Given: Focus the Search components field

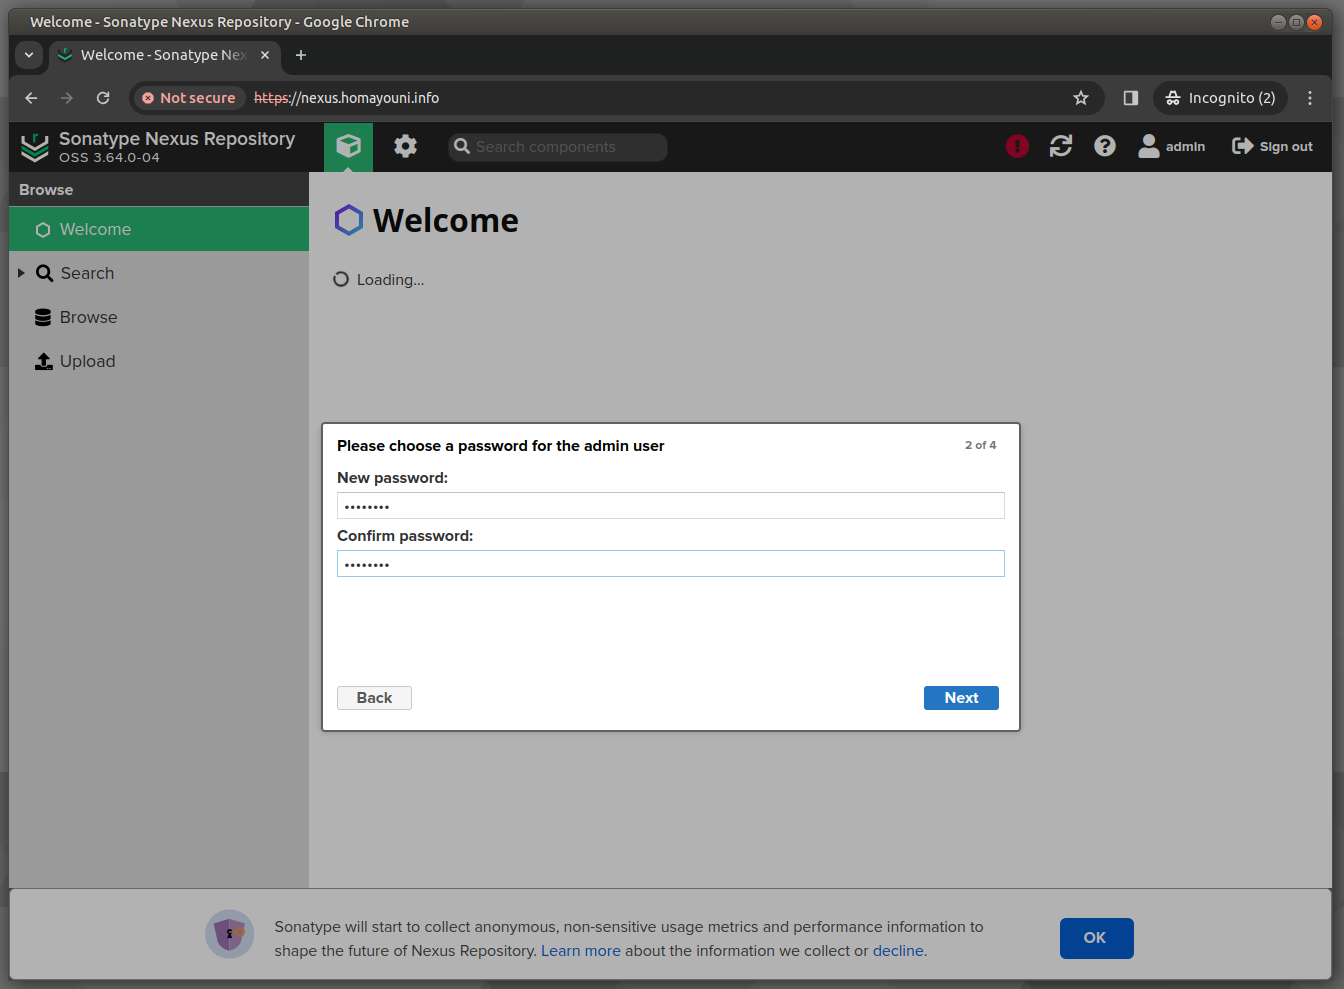Looking at the screenshot, I should coord(557,147).
